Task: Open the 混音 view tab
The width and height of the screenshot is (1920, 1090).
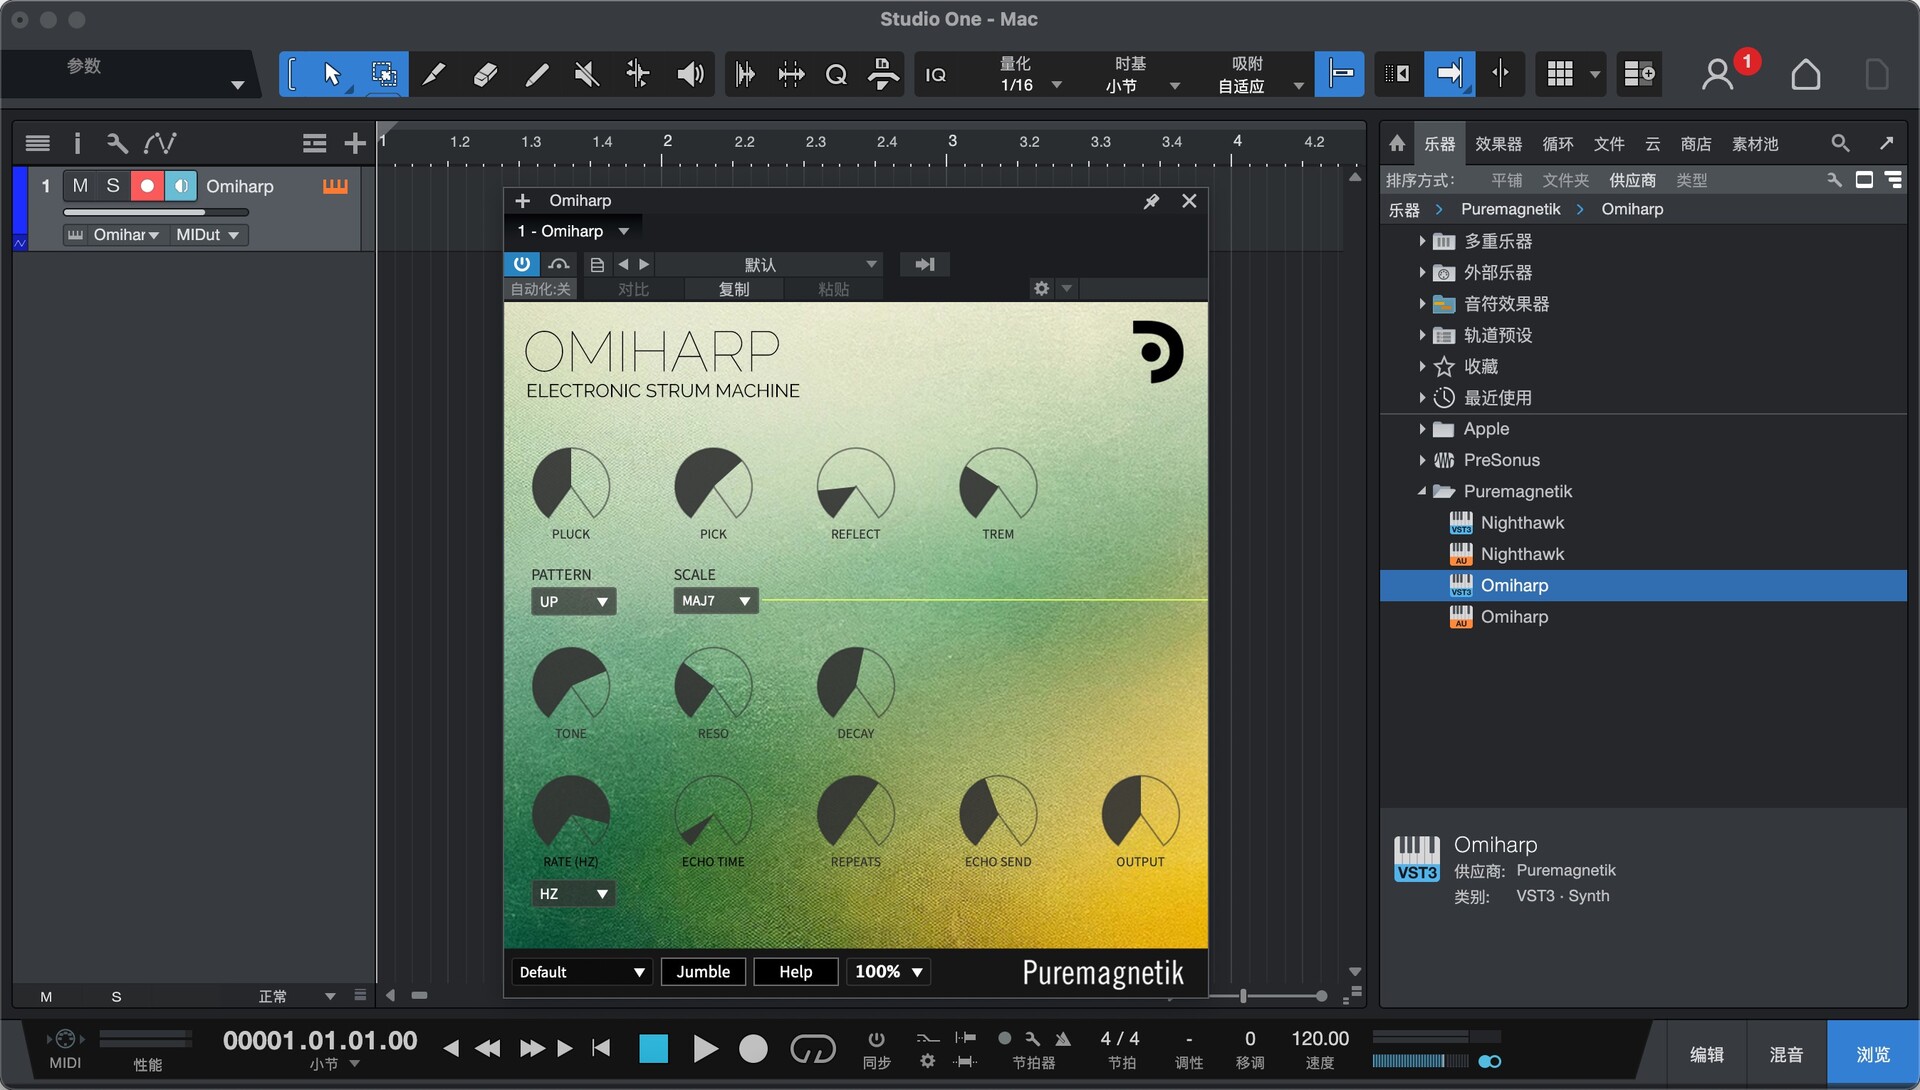Action: pos(1787,1055)
